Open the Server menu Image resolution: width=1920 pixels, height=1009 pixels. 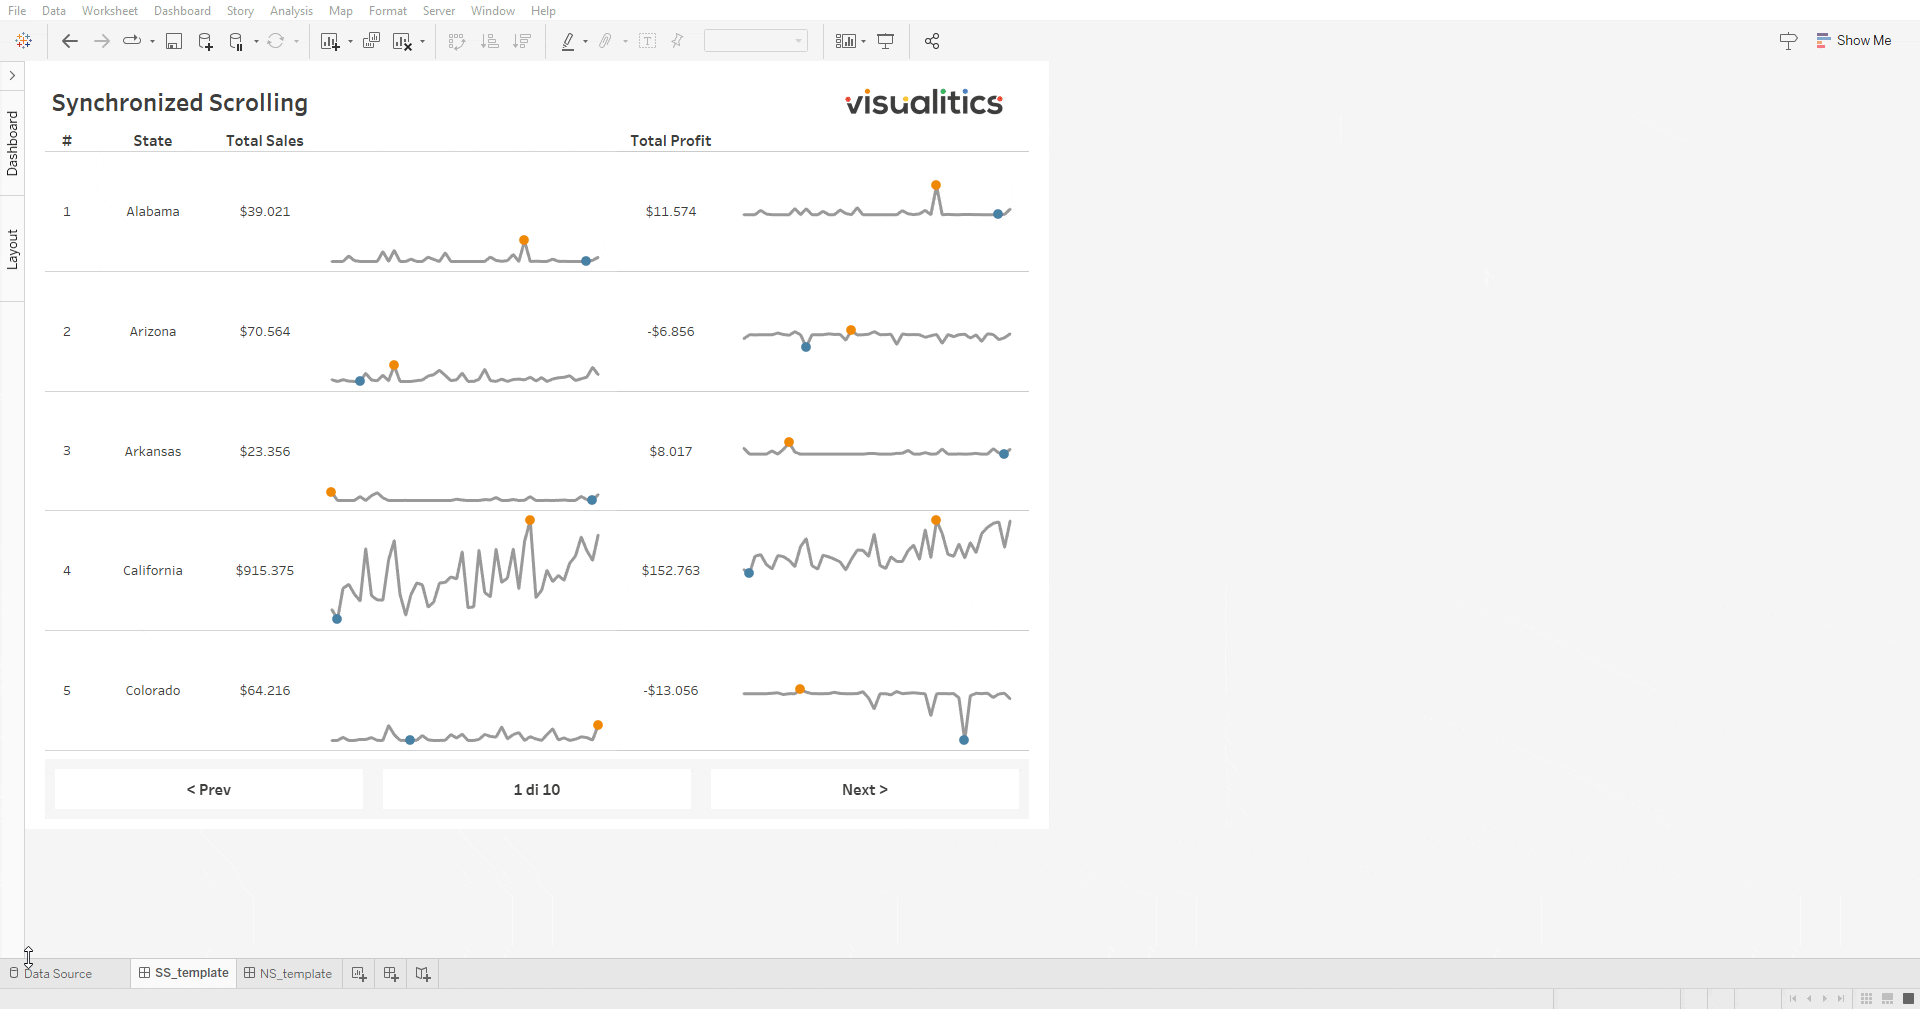coord(439,11)
